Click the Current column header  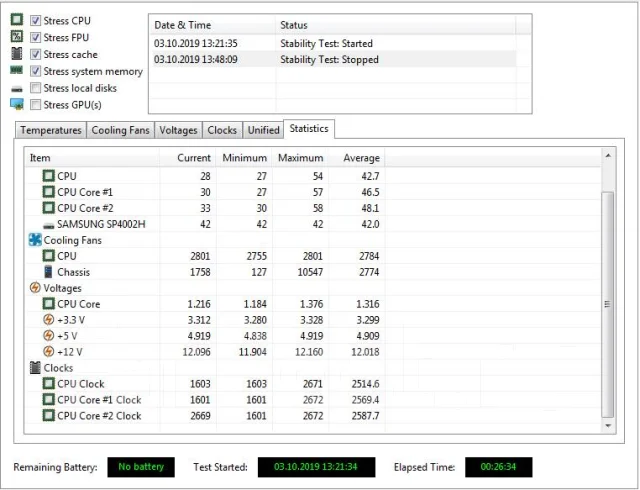[188, 158]
